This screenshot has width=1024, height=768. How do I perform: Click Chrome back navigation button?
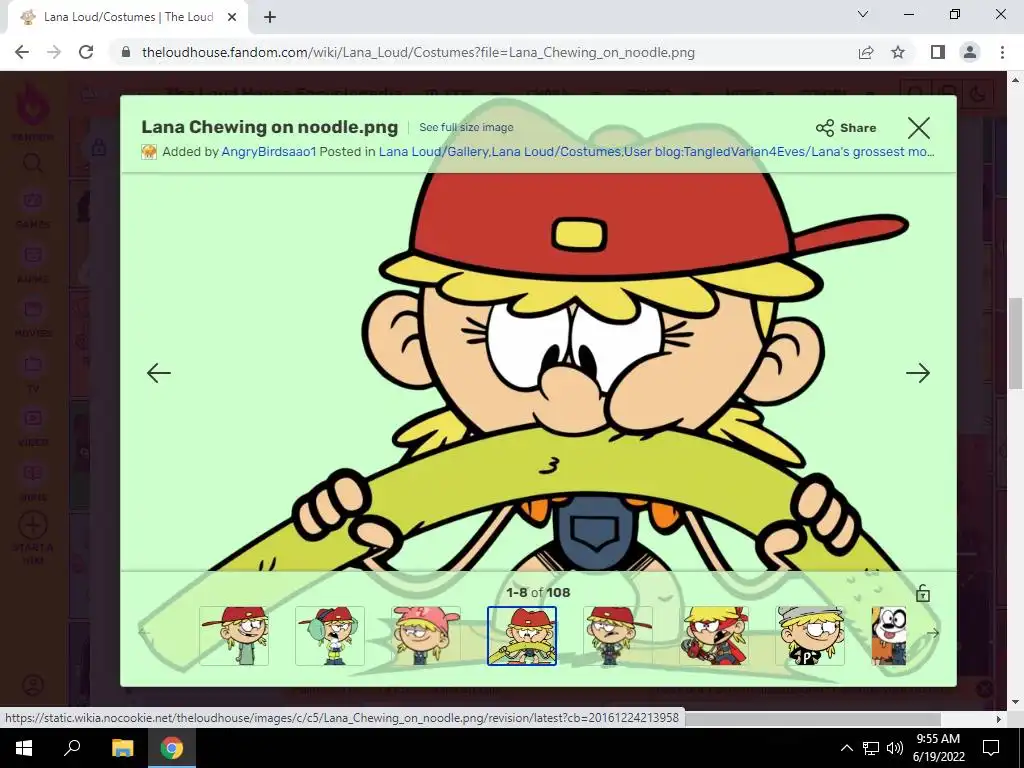[22, 52]
